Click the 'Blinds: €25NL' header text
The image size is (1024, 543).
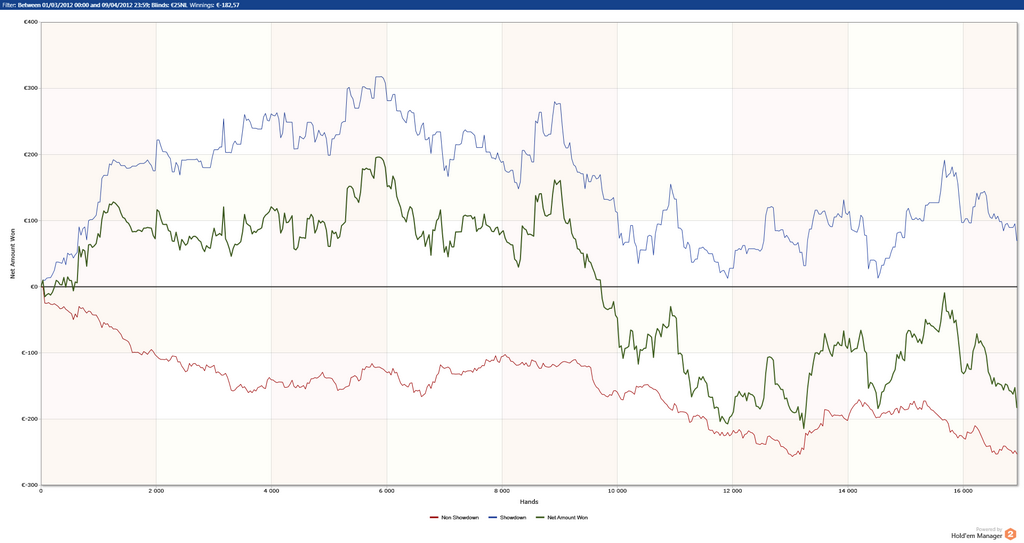(x=170, y=5)
